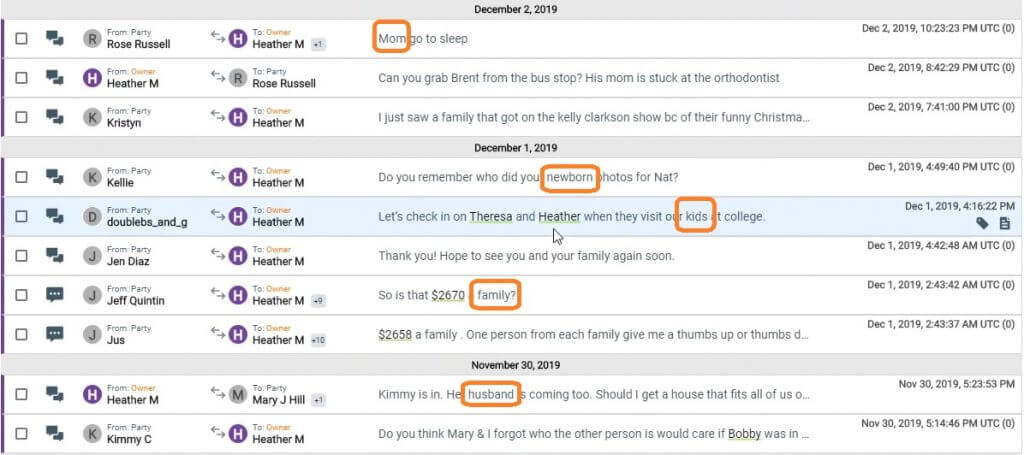Click the $2670 underlined amount
The height and width of the screenshot is (455, 1024).
[x=448, y=295]
